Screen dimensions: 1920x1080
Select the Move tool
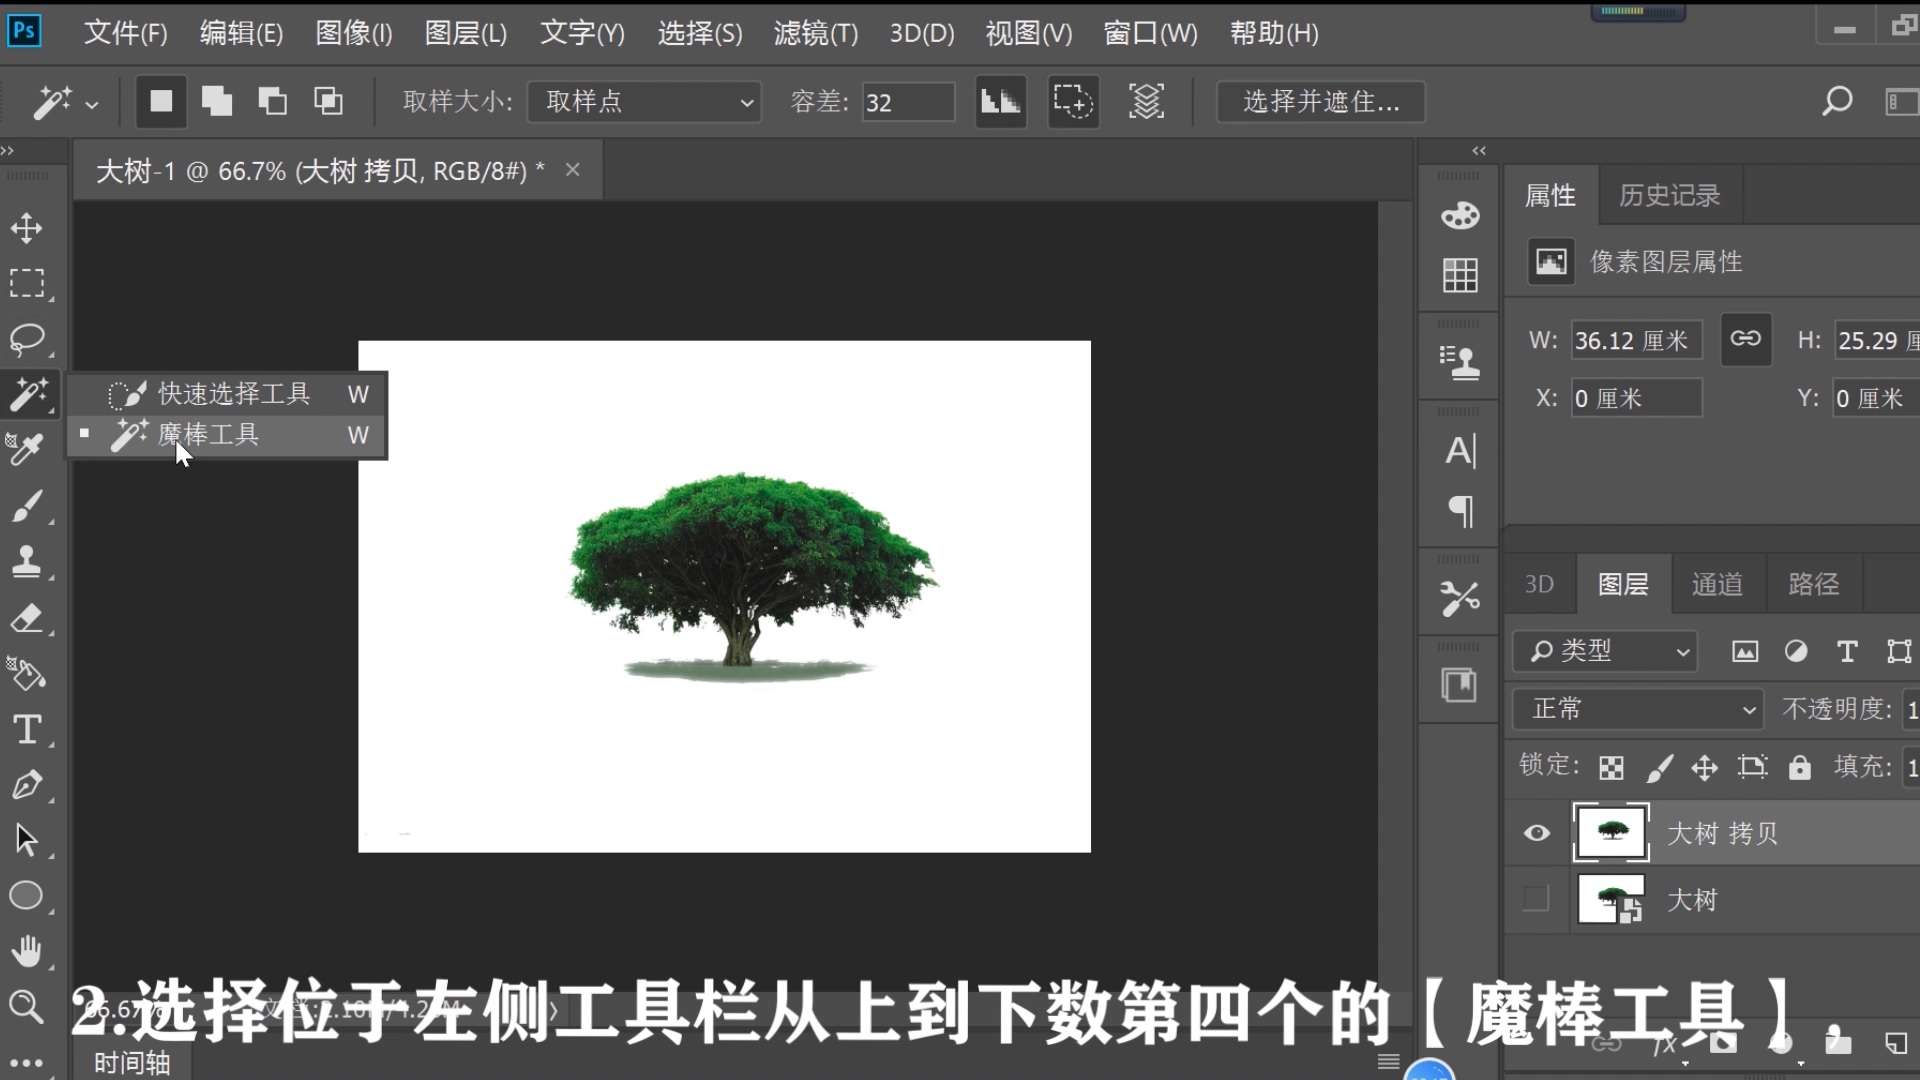click(x=27, y=228)
